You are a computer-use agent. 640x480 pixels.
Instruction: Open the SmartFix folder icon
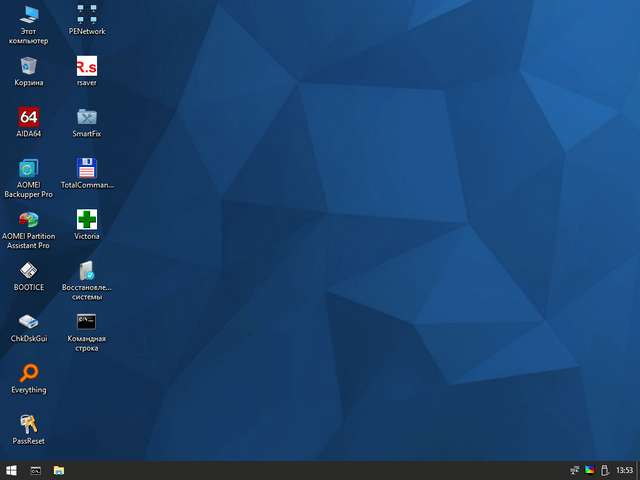coord(87,122)
